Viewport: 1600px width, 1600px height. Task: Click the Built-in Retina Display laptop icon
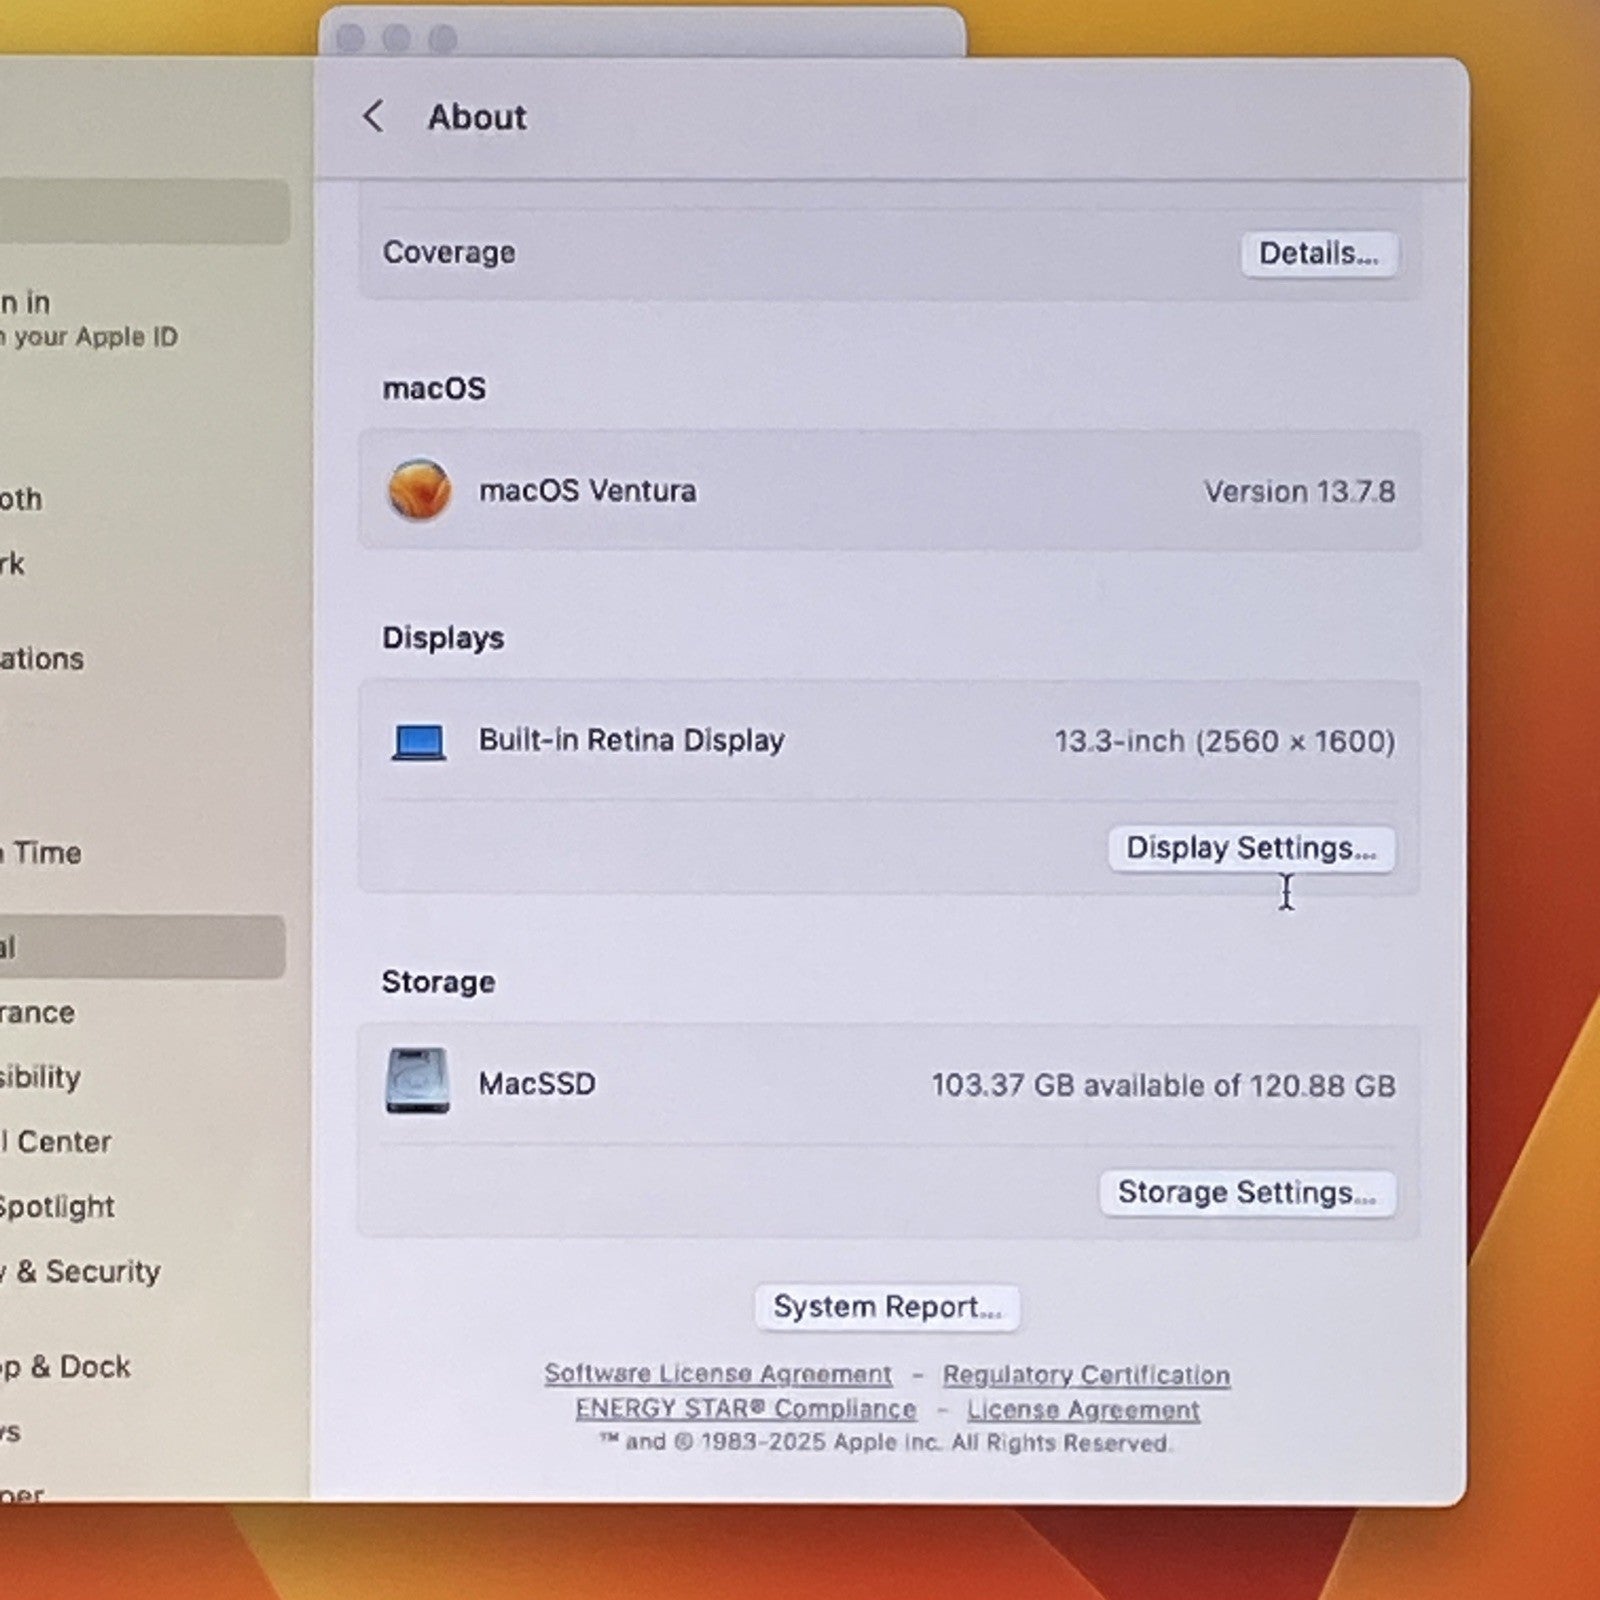point(419,742)
